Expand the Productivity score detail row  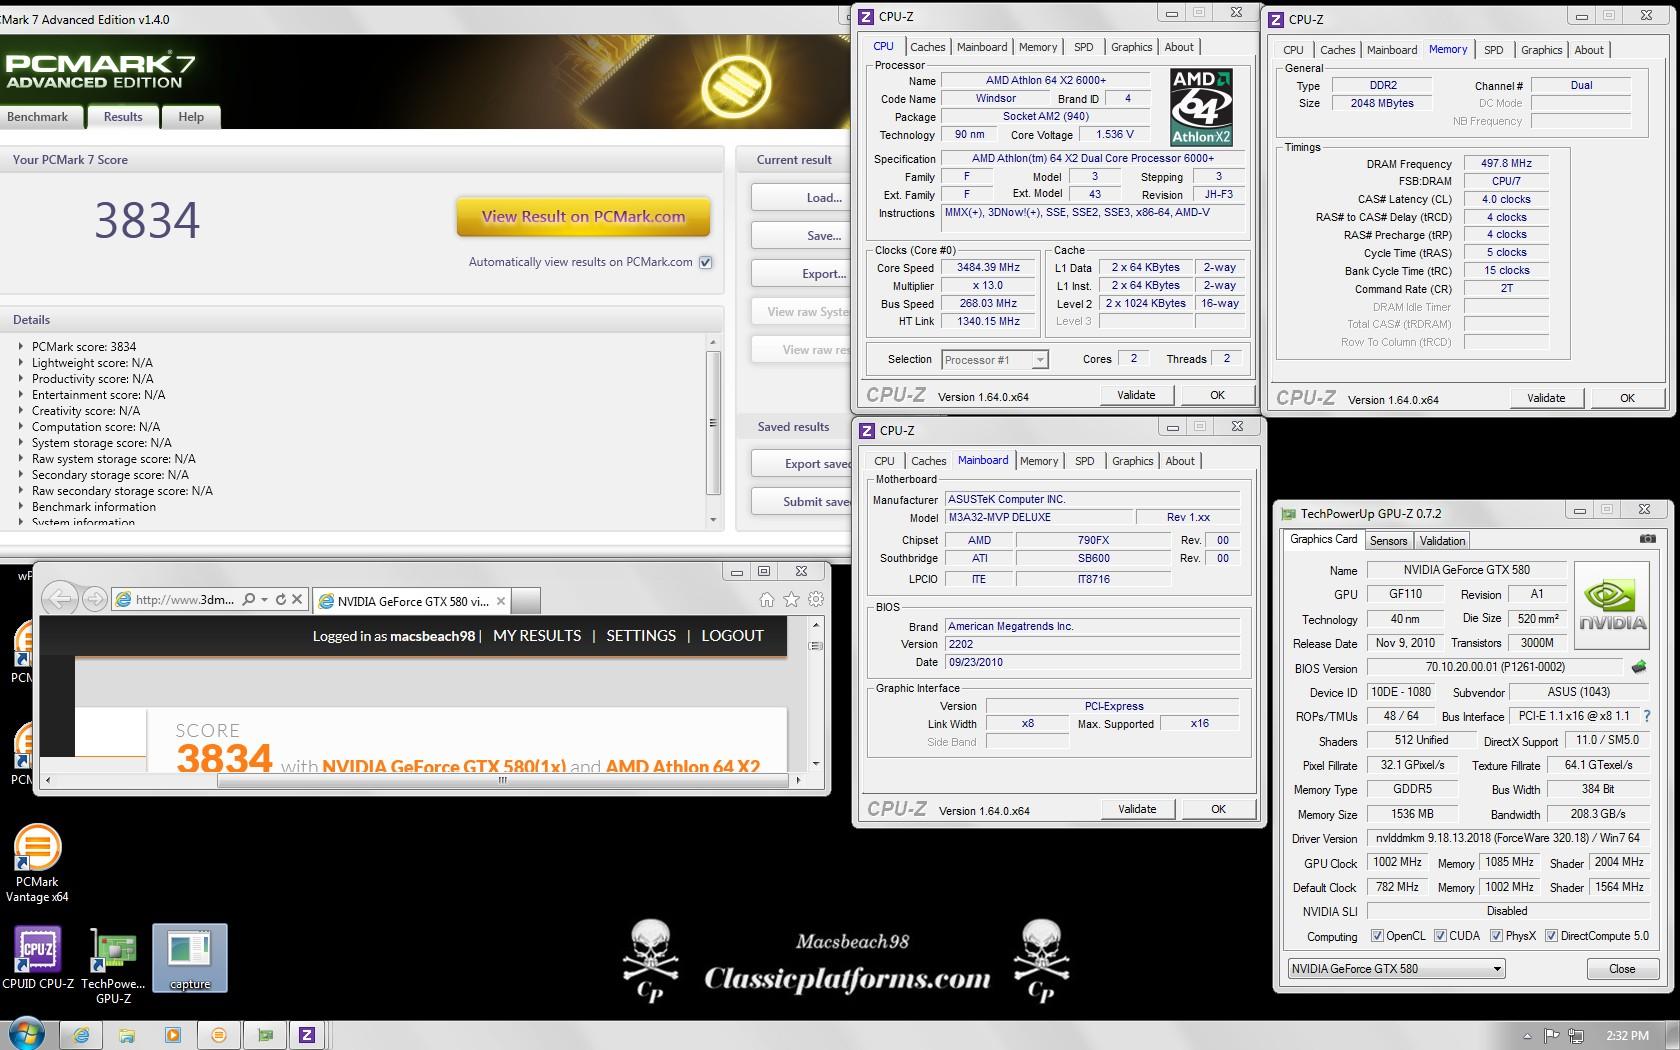[21, 379]
